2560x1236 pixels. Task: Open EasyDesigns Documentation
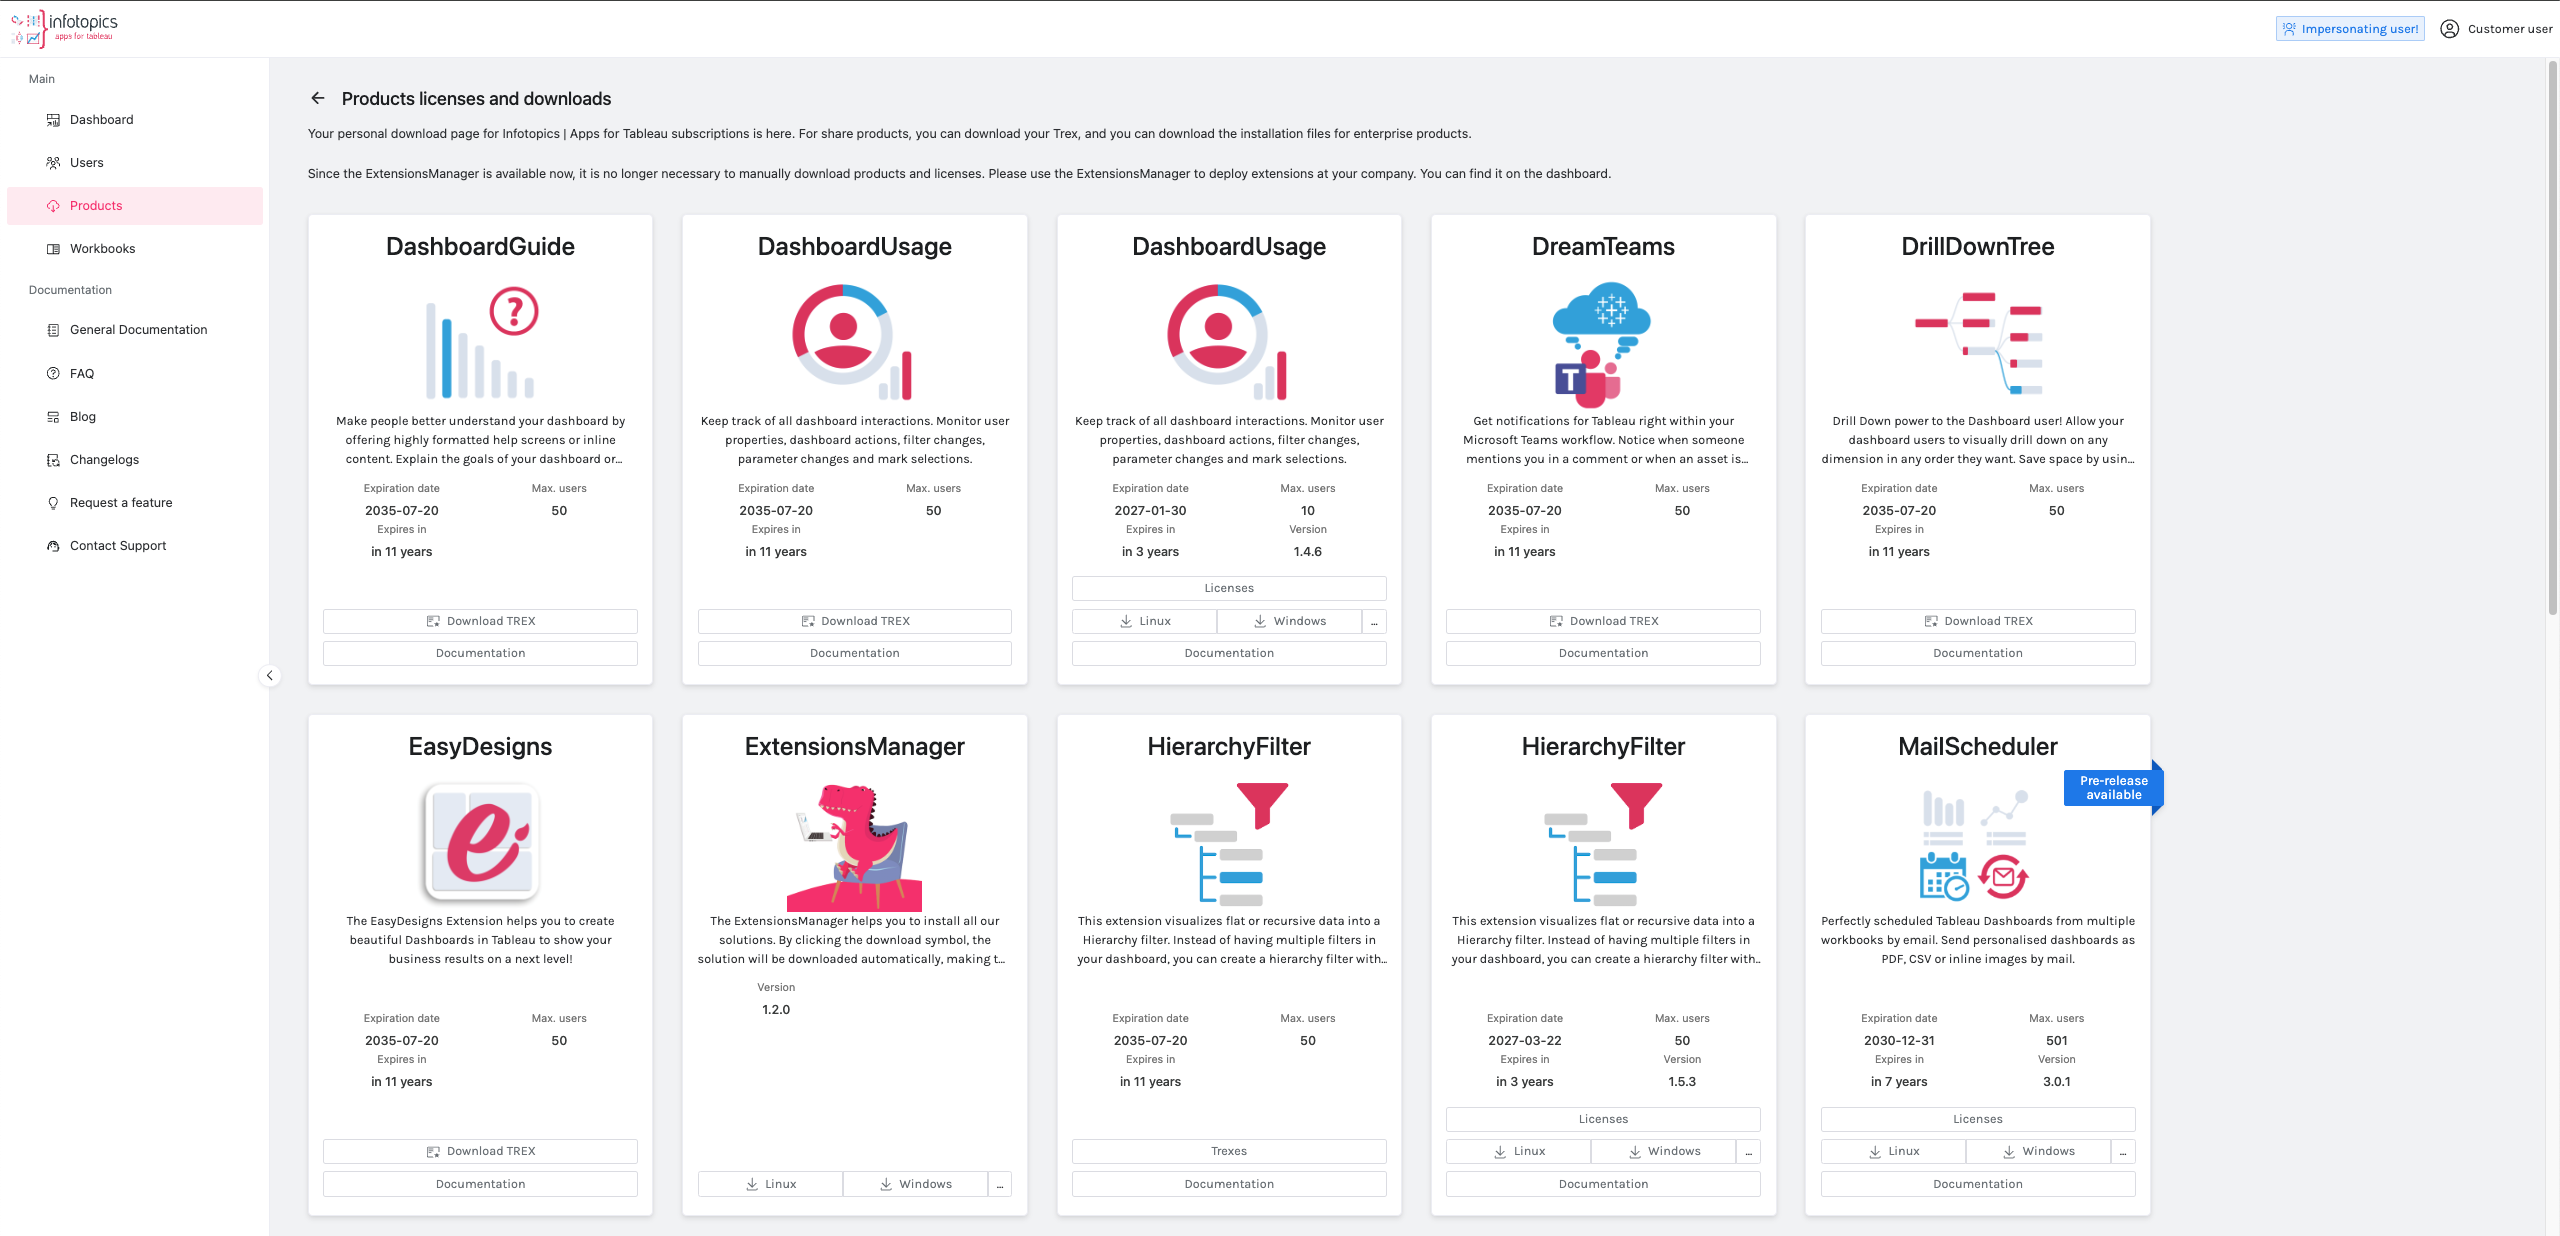[x=481, y=1185]
